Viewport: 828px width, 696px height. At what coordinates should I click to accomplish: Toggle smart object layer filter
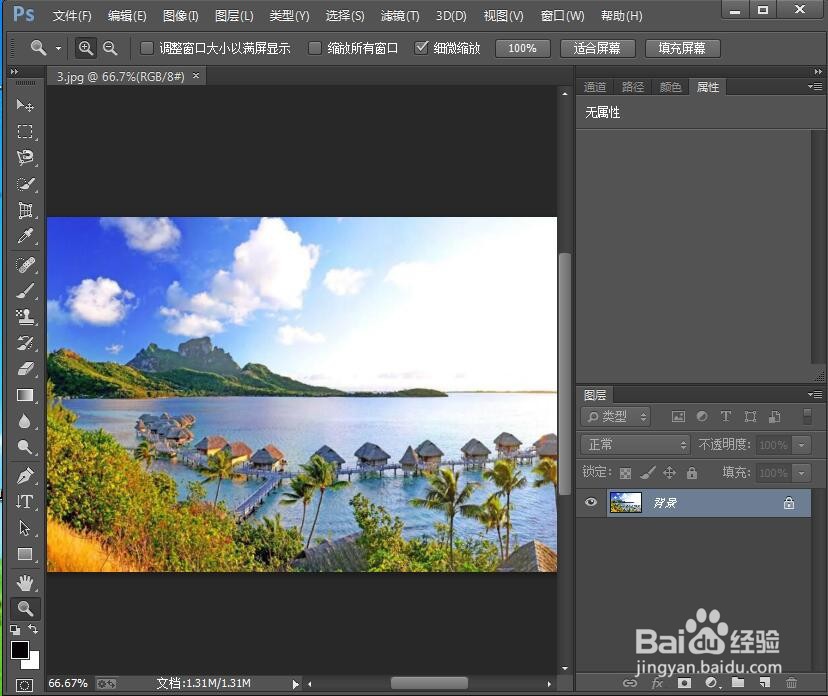(x=775, y=417)
